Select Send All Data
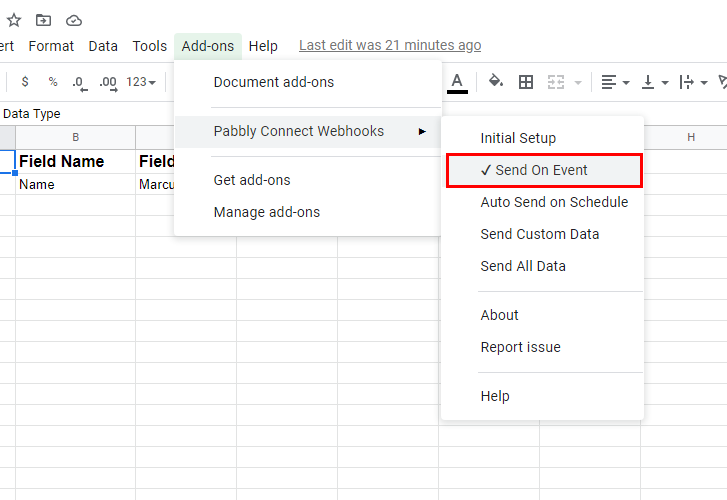This screenshot has height=500, width=727. [542, 266]
